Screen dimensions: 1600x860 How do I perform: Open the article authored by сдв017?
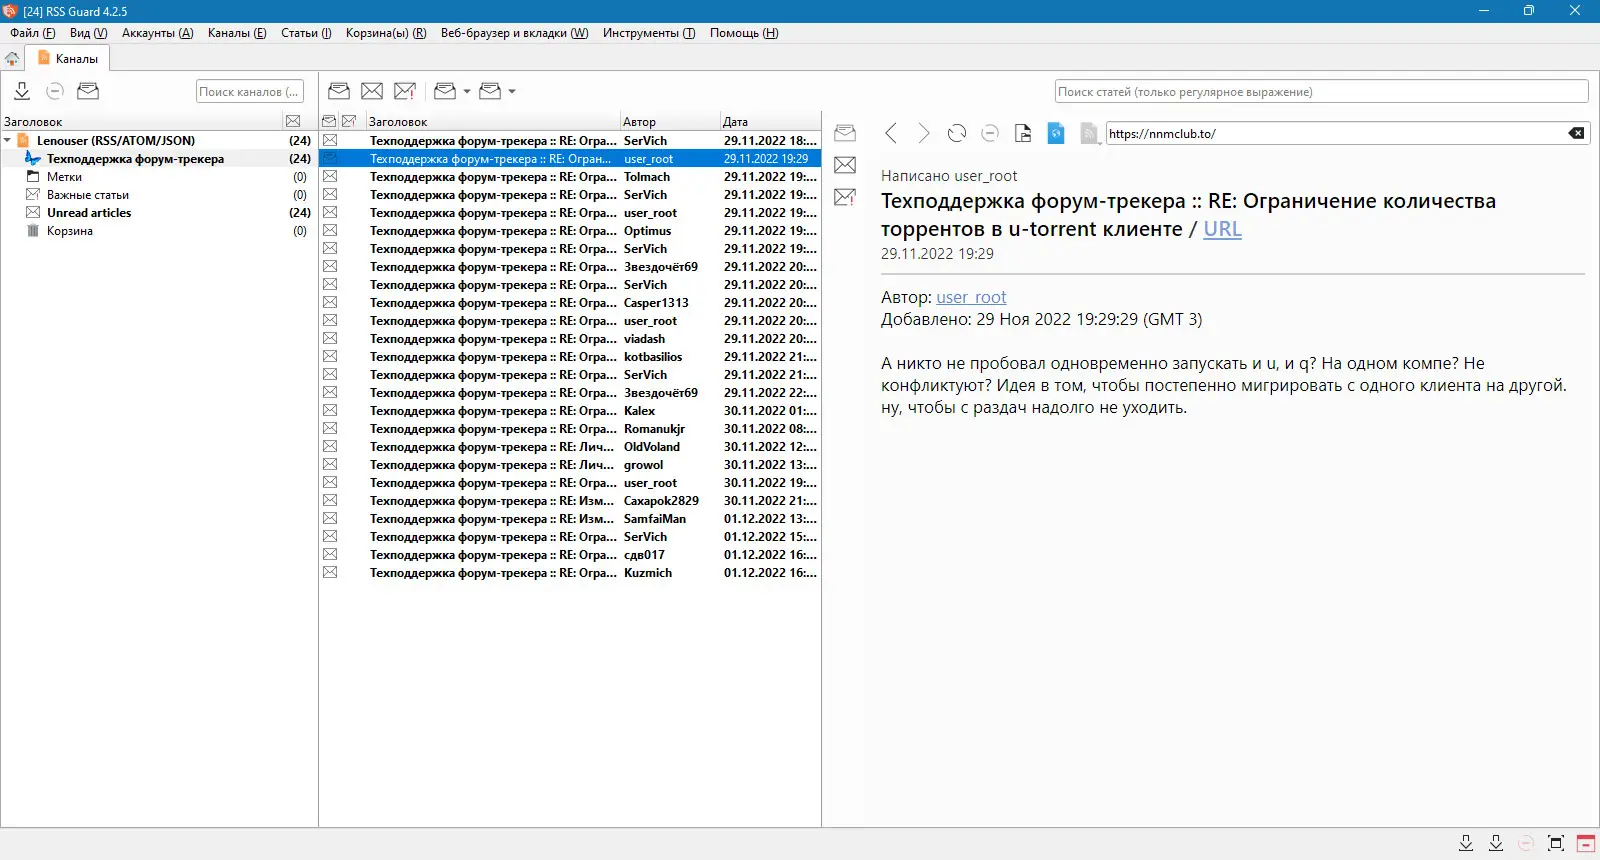coord(570,555)
